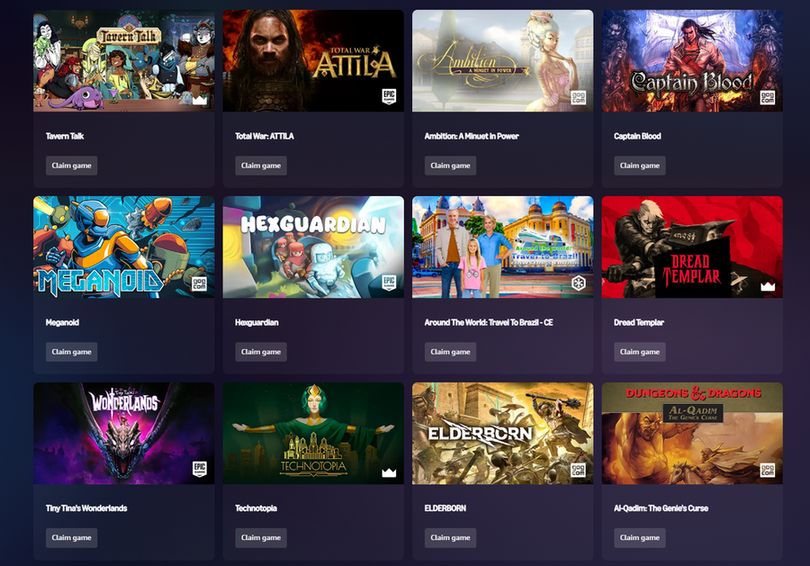The image size is (810, 566).
Task: Claim the Total War: ATTILA game
Action: [261, 166]
